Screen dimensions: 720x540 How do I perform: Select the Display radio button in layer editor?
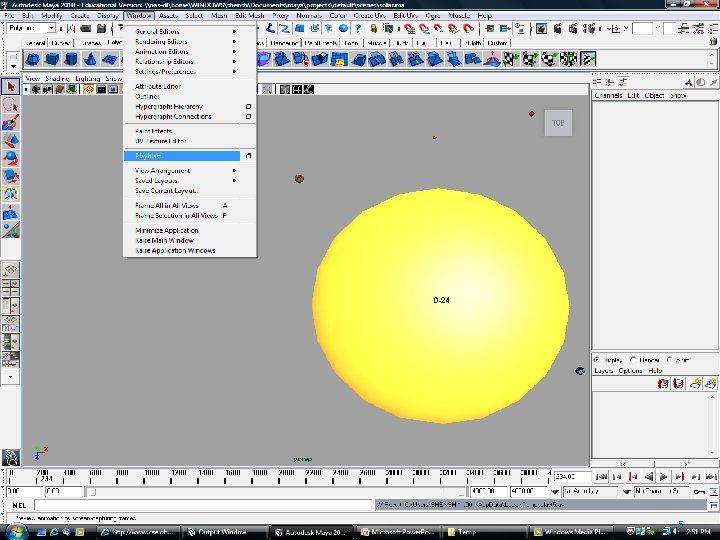(598, 359)
